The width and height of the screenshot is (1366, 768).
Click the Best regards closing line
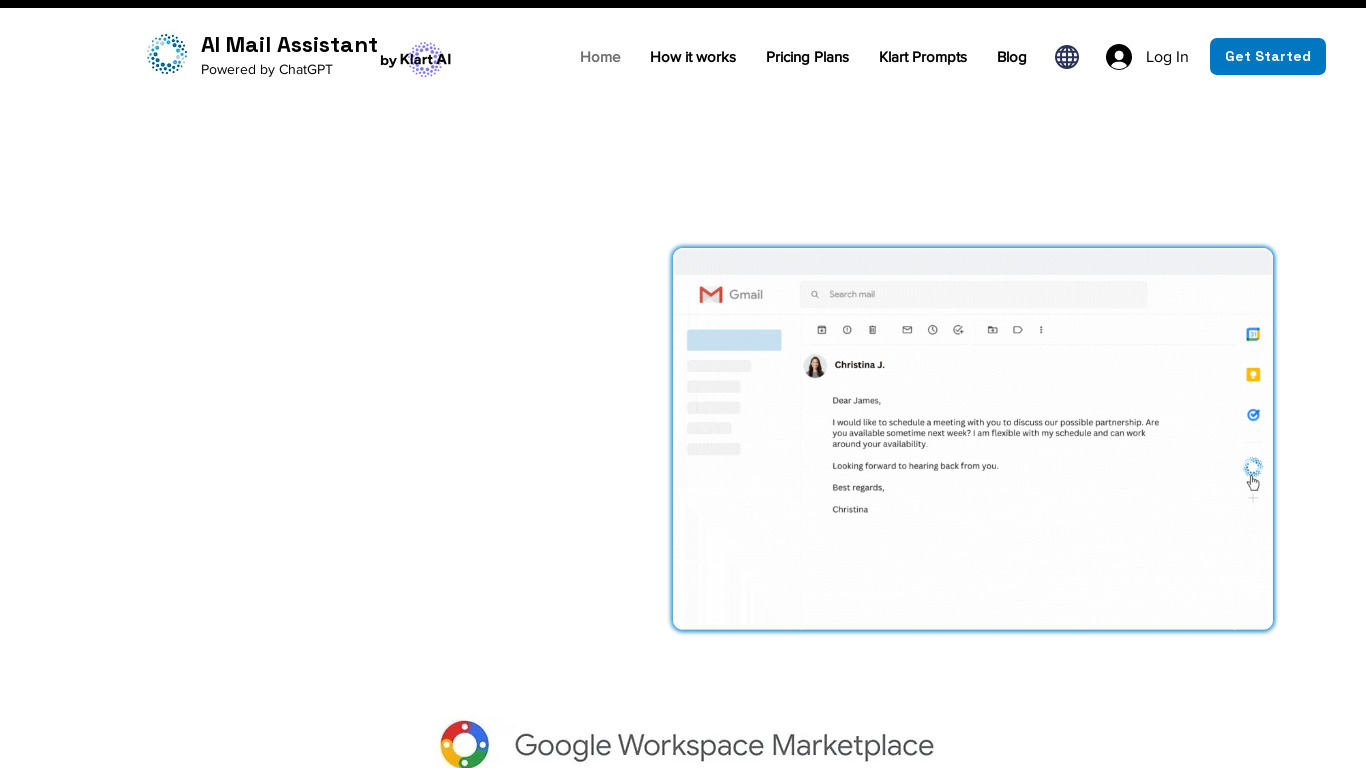click(x=858, y=487)
